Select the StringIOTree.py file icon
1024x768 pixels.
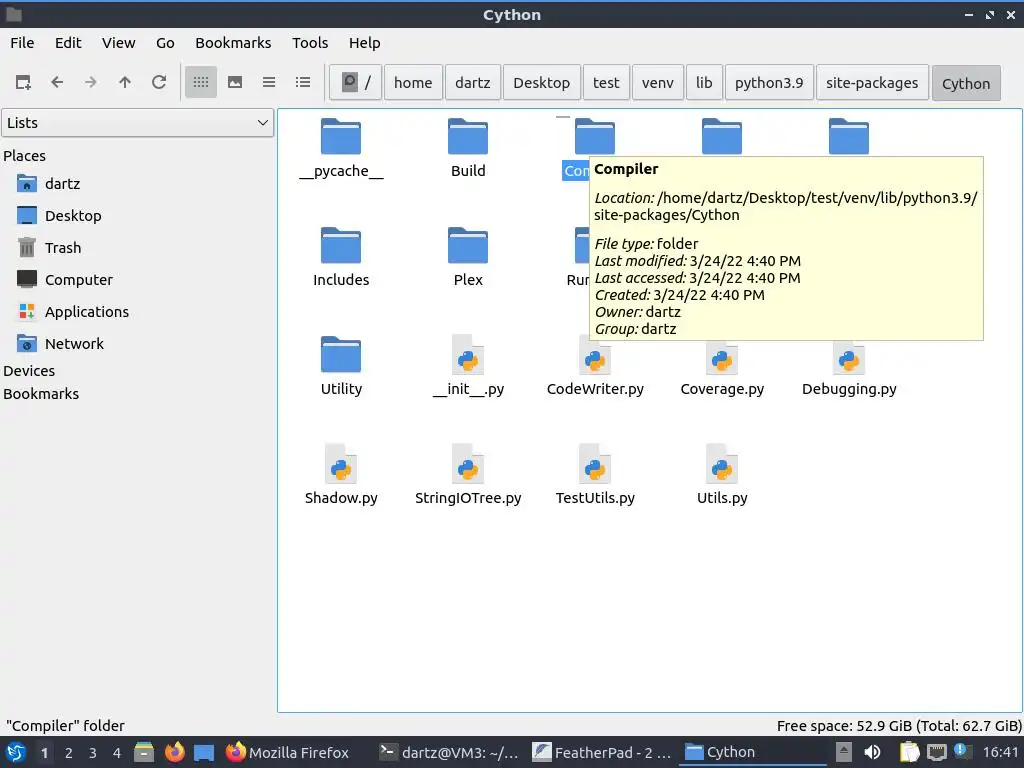pos(468,463)
